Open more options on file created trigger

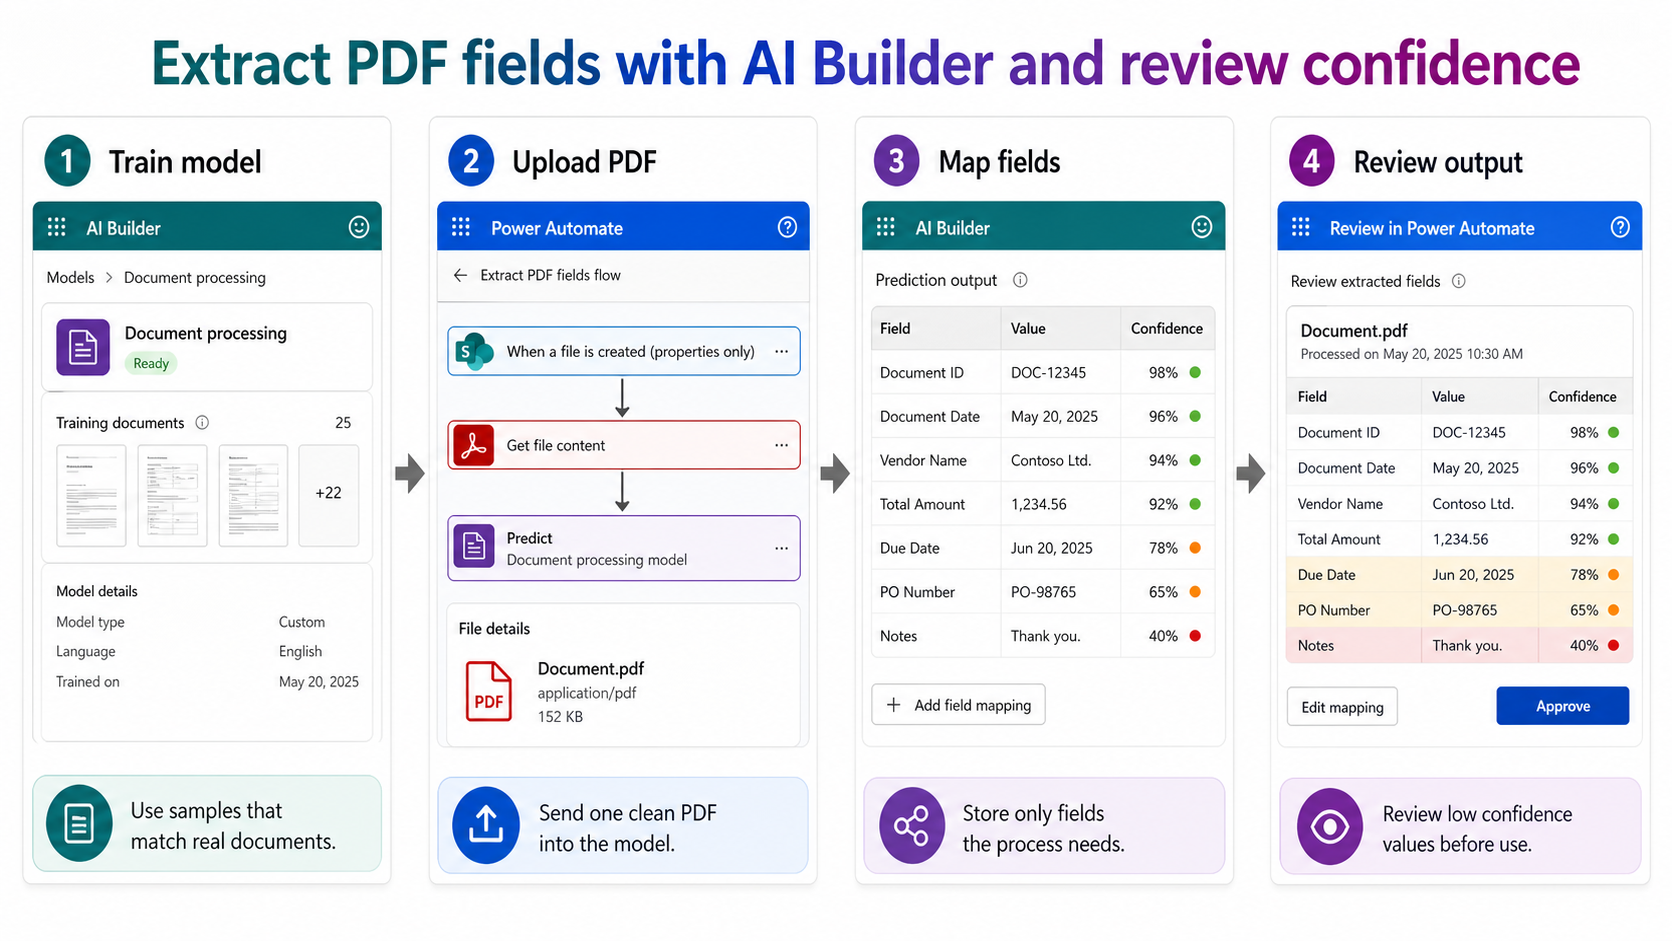[x=781, y=351]
